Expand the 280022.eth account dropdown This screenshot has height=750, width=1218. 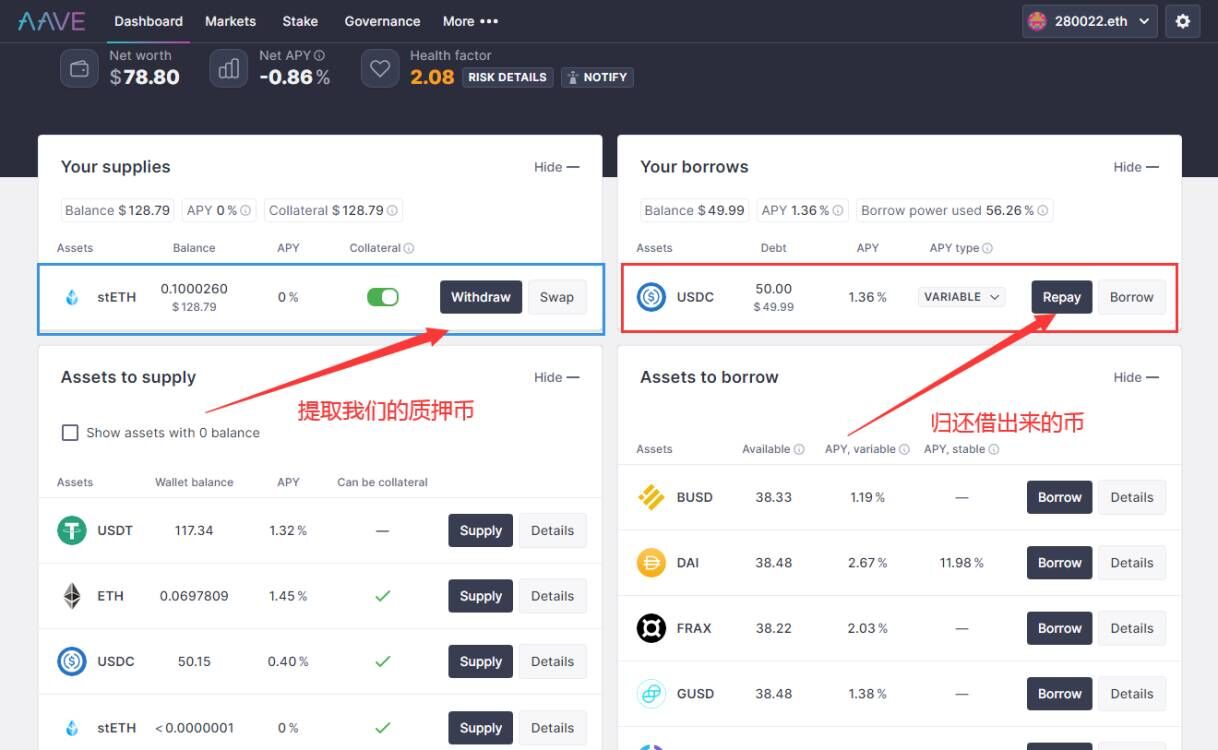click(1090, 21)
